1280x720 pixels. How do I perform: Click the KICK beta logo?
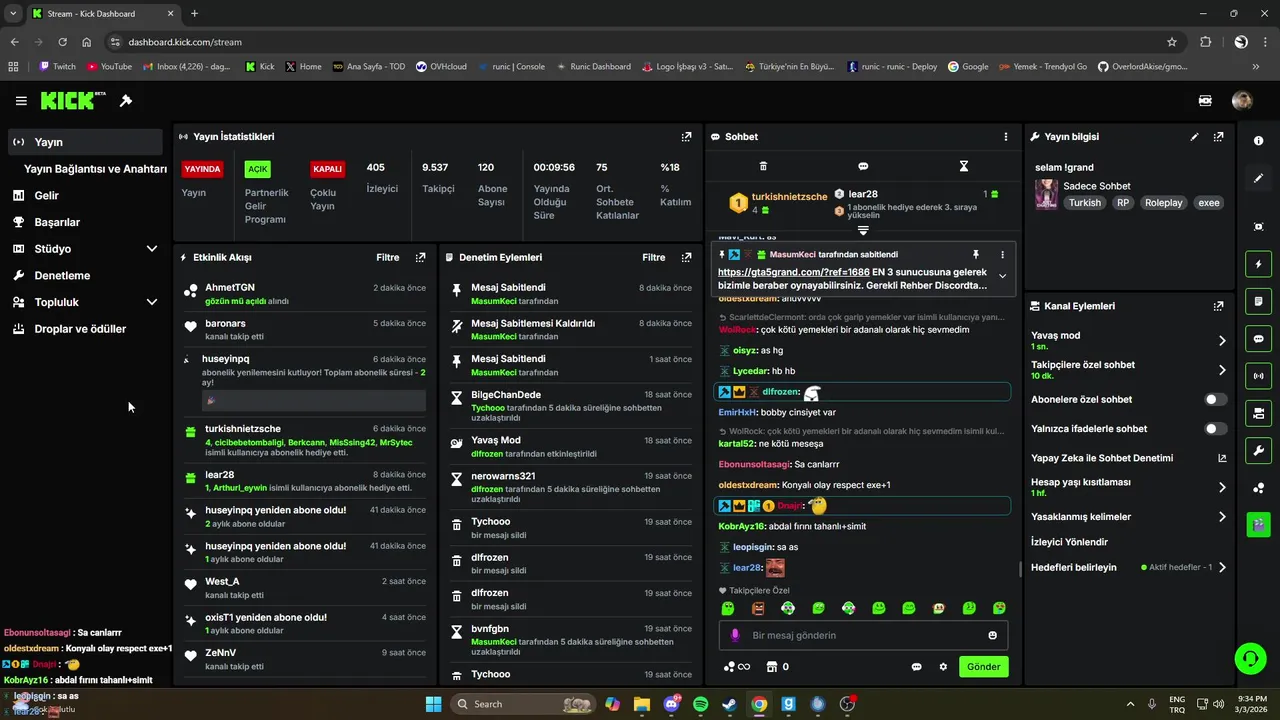tap(73, 101)
